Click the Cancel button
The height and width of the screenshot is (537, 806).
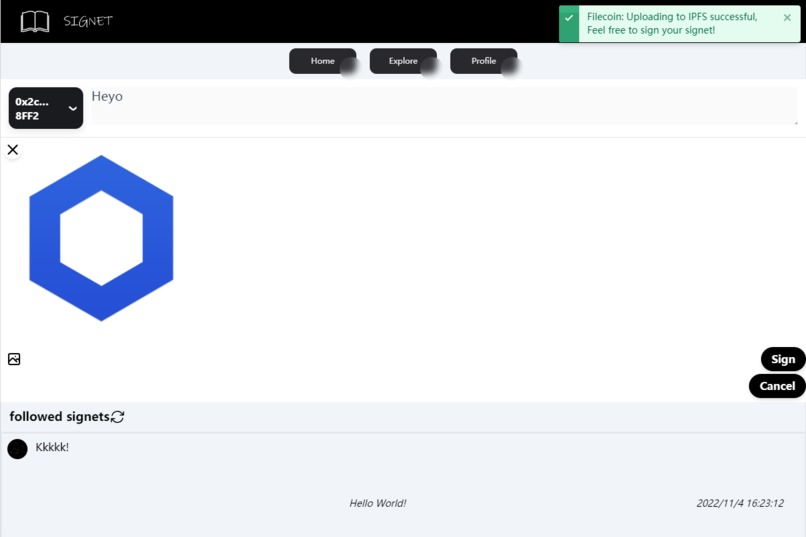pos(777,386)
